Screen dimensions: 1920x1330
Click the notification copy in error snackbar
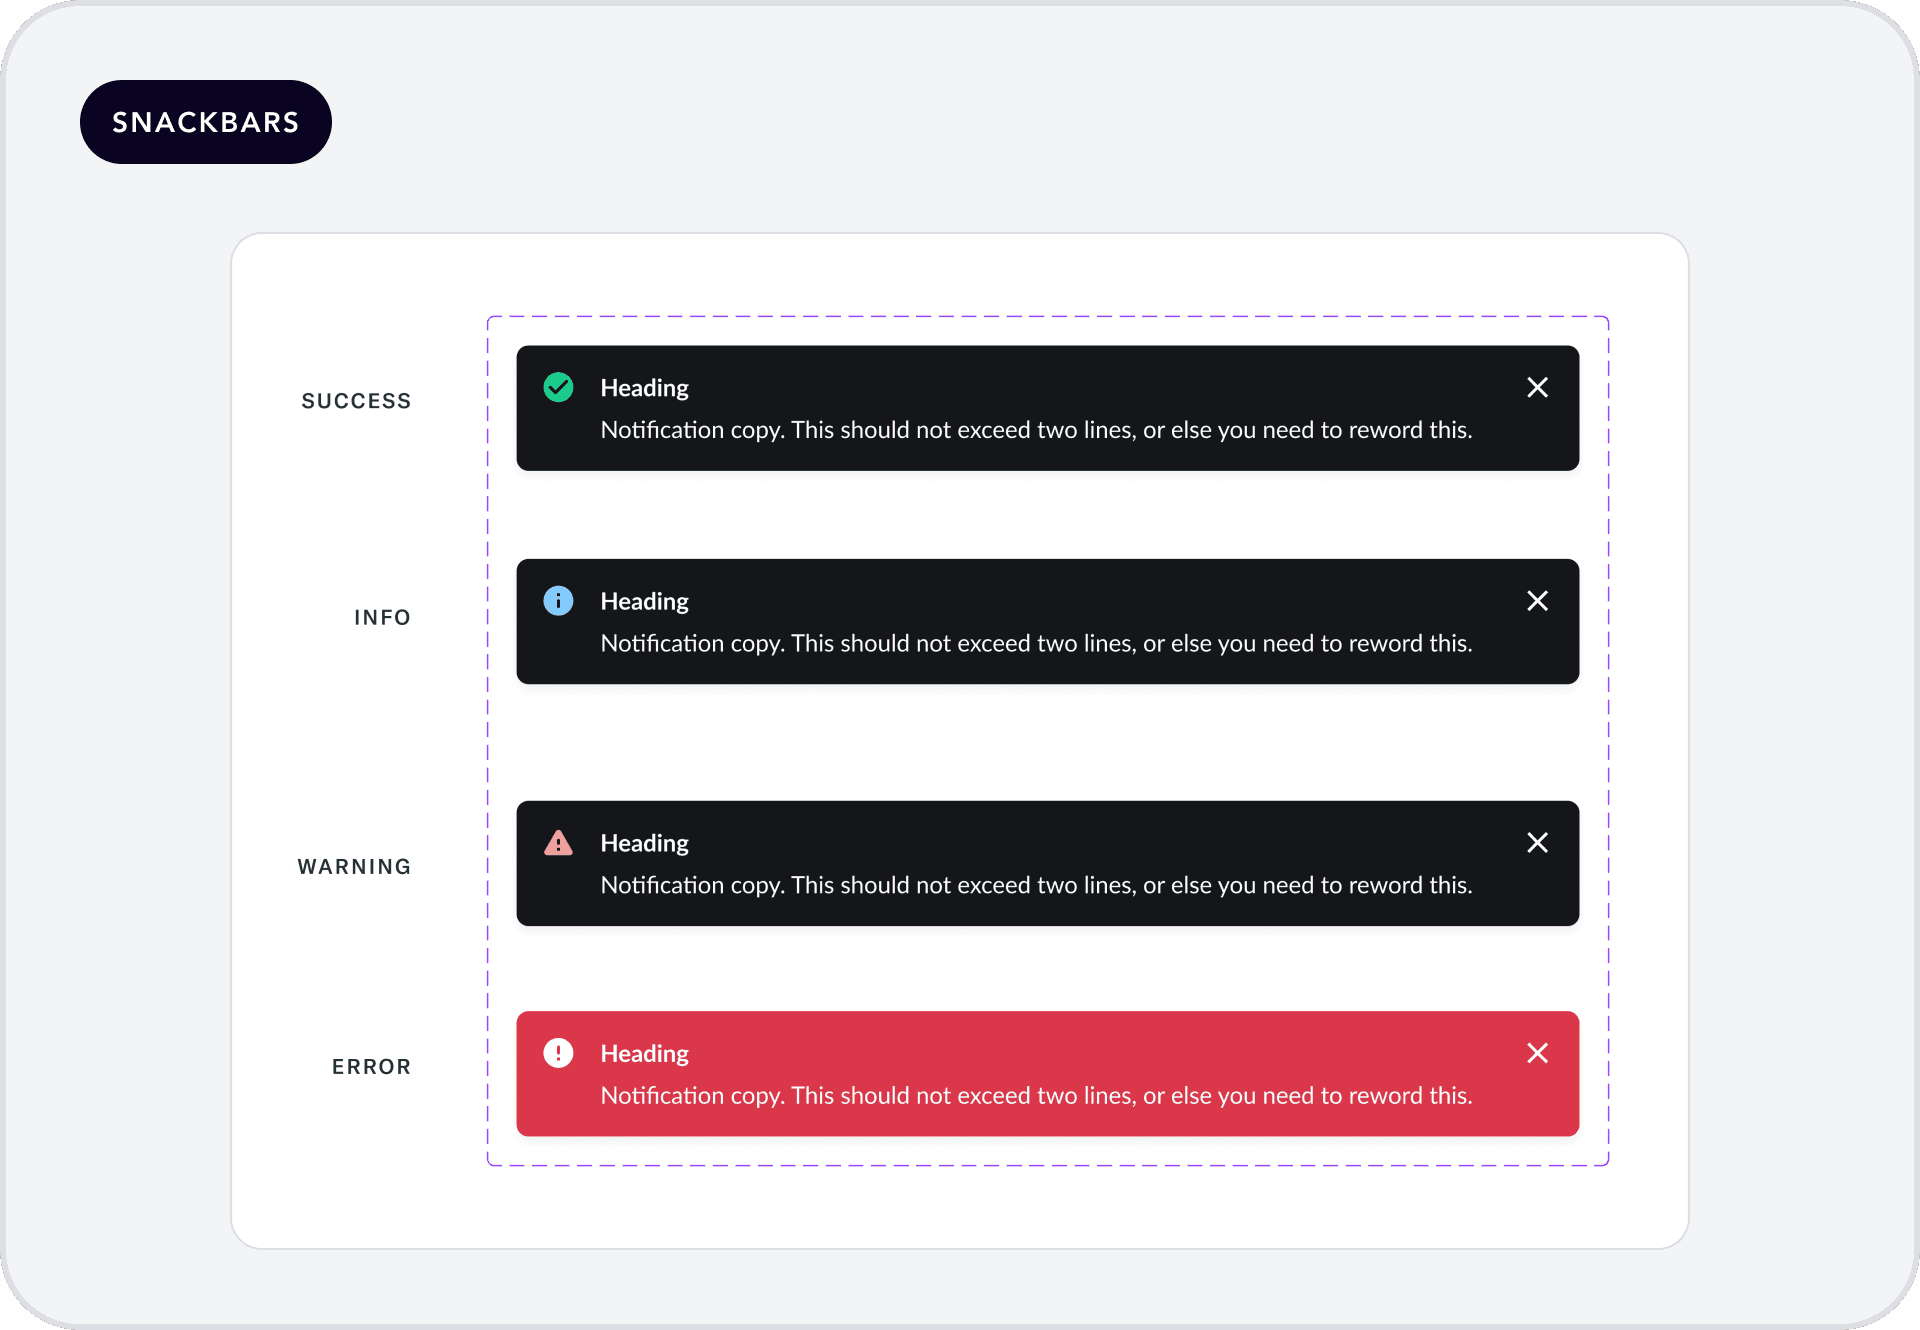click(x=1036, y=1096)
